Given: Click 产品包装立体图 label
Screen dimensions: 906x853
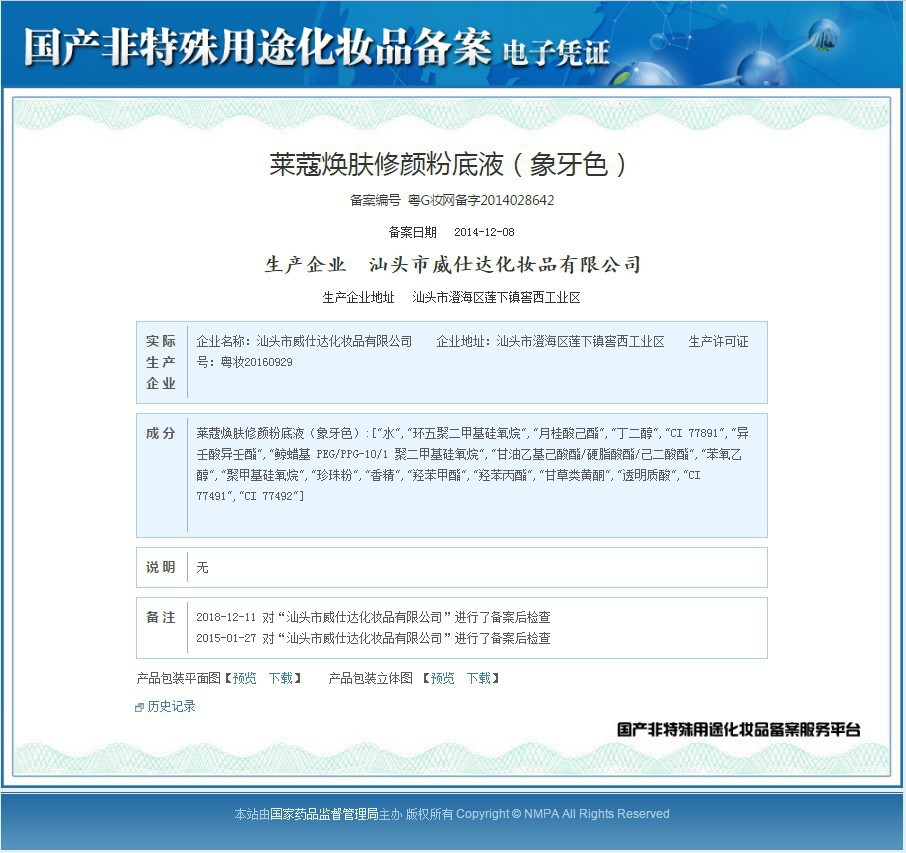Looking at the screenshot, I should (370, 678).
